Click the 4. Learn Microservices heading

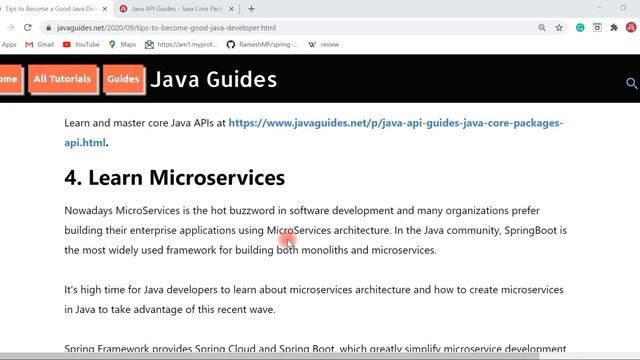175,178
